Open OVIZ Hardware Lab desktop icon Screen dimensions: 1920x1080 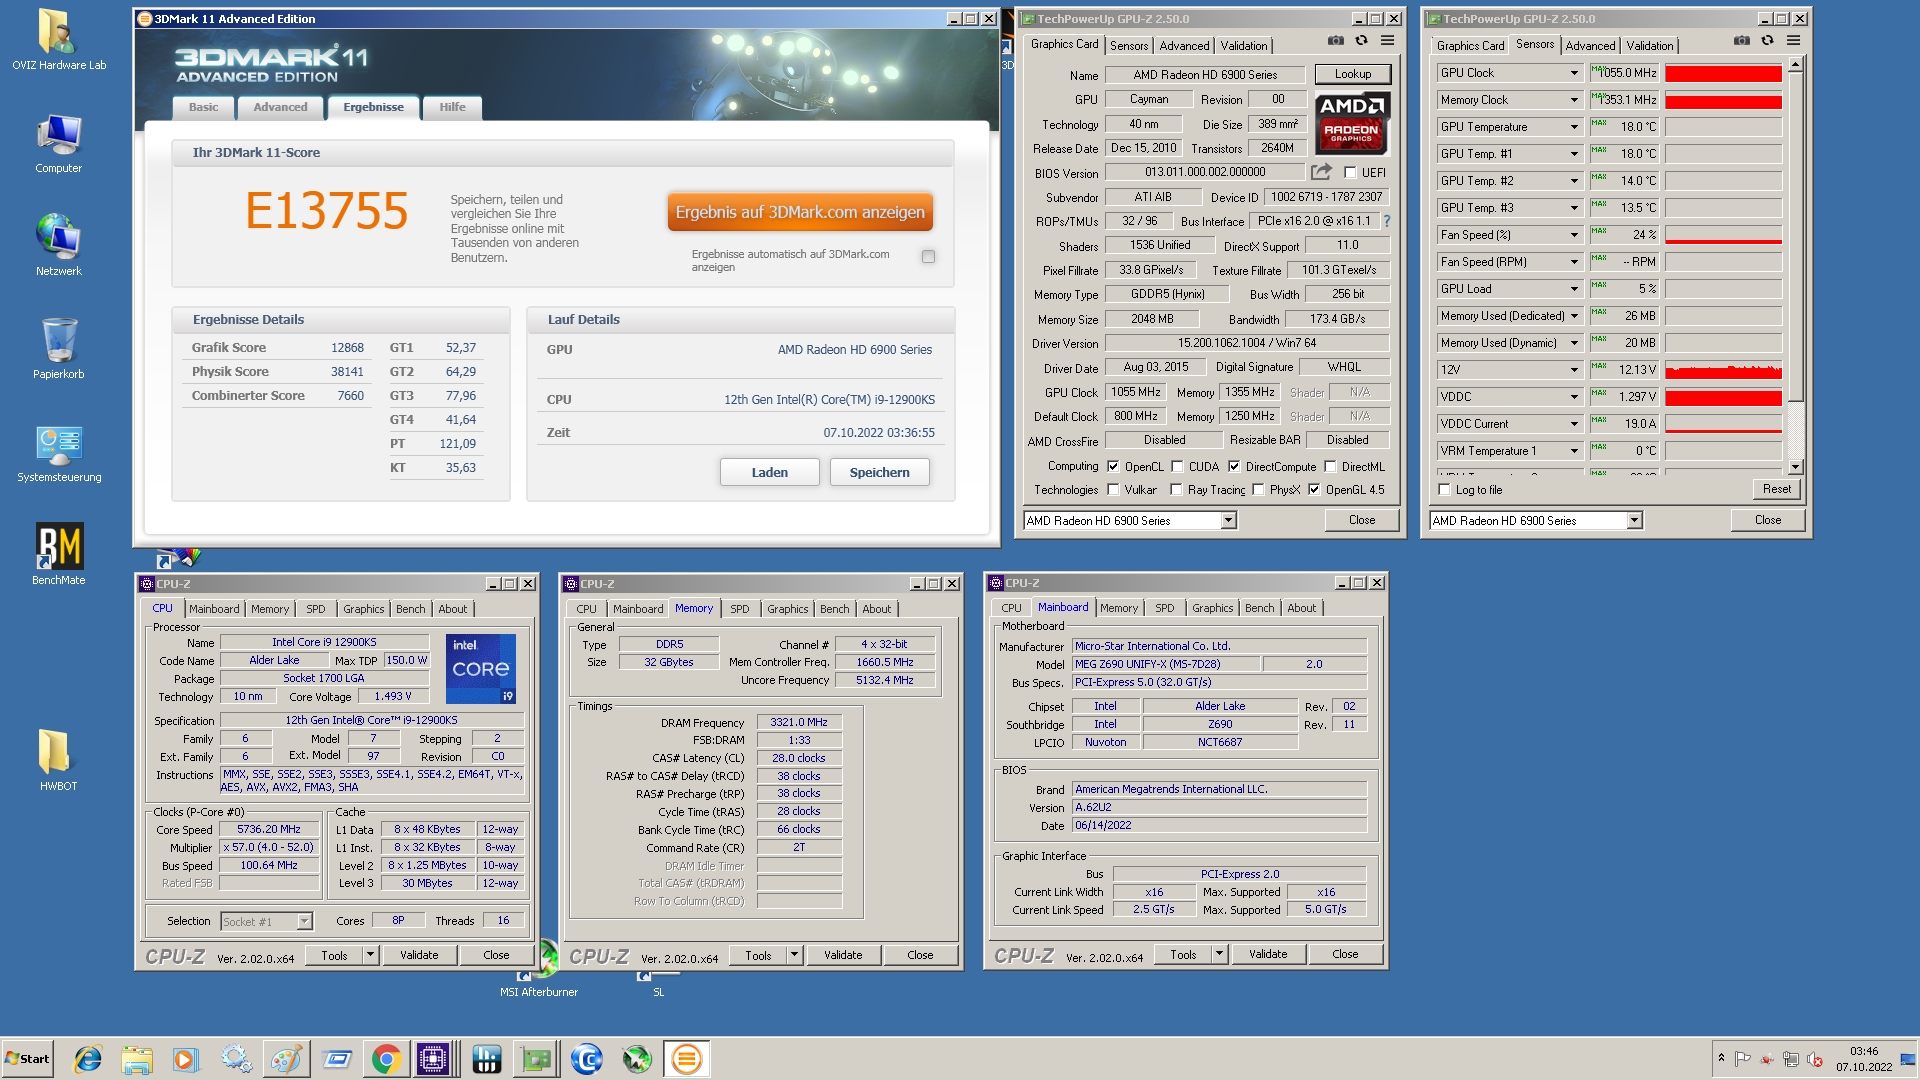[59, 40]
